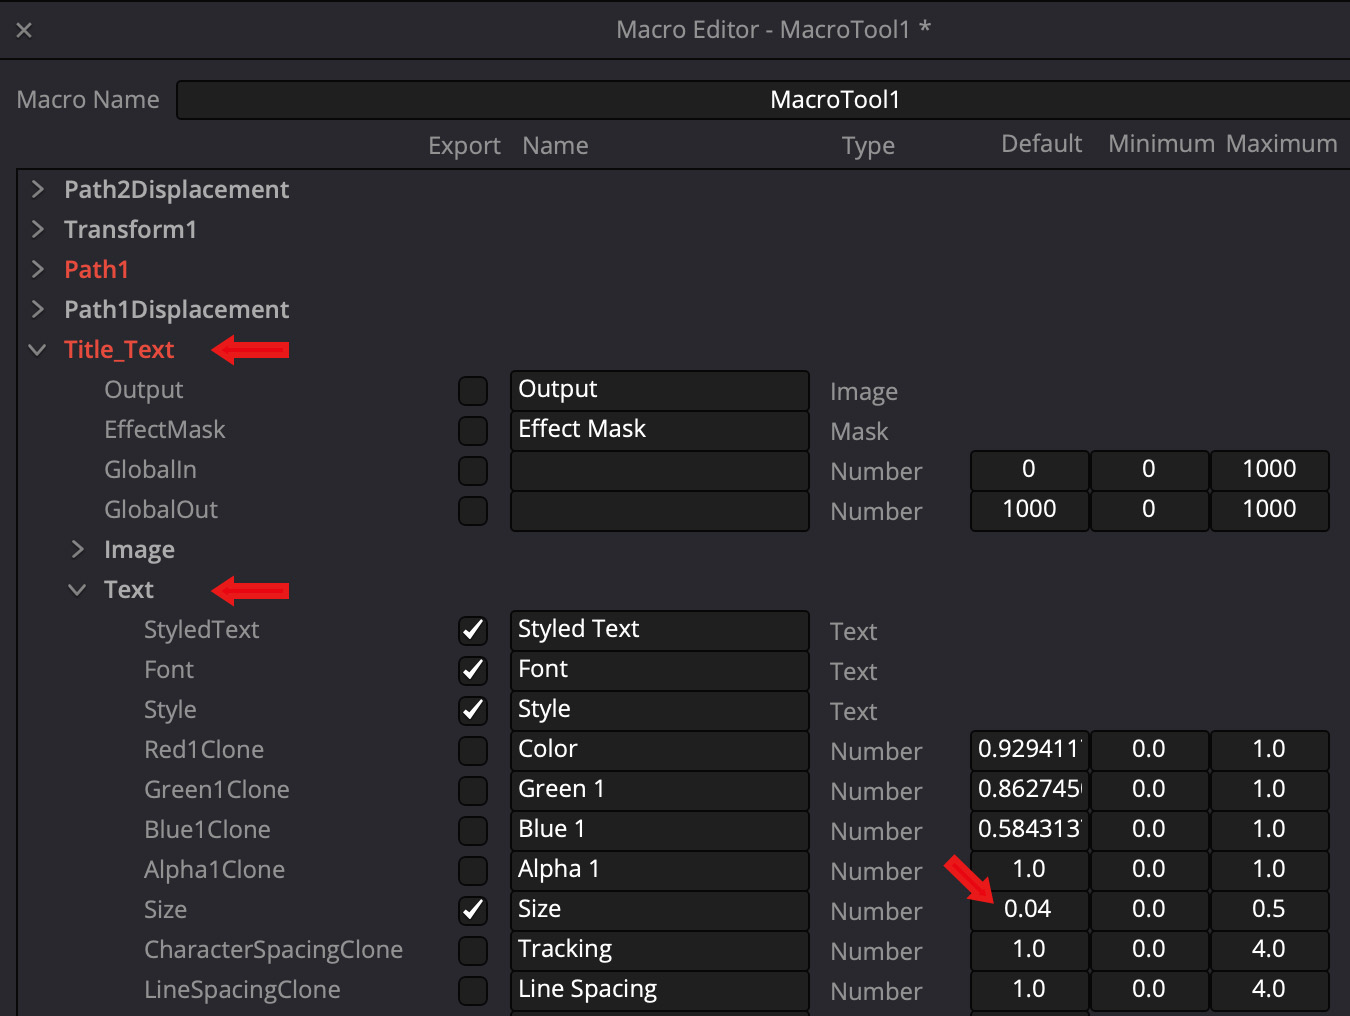Expand the Transform1 node
Viewport: 1350px width, 1016px height.
[x=38, y=229]
